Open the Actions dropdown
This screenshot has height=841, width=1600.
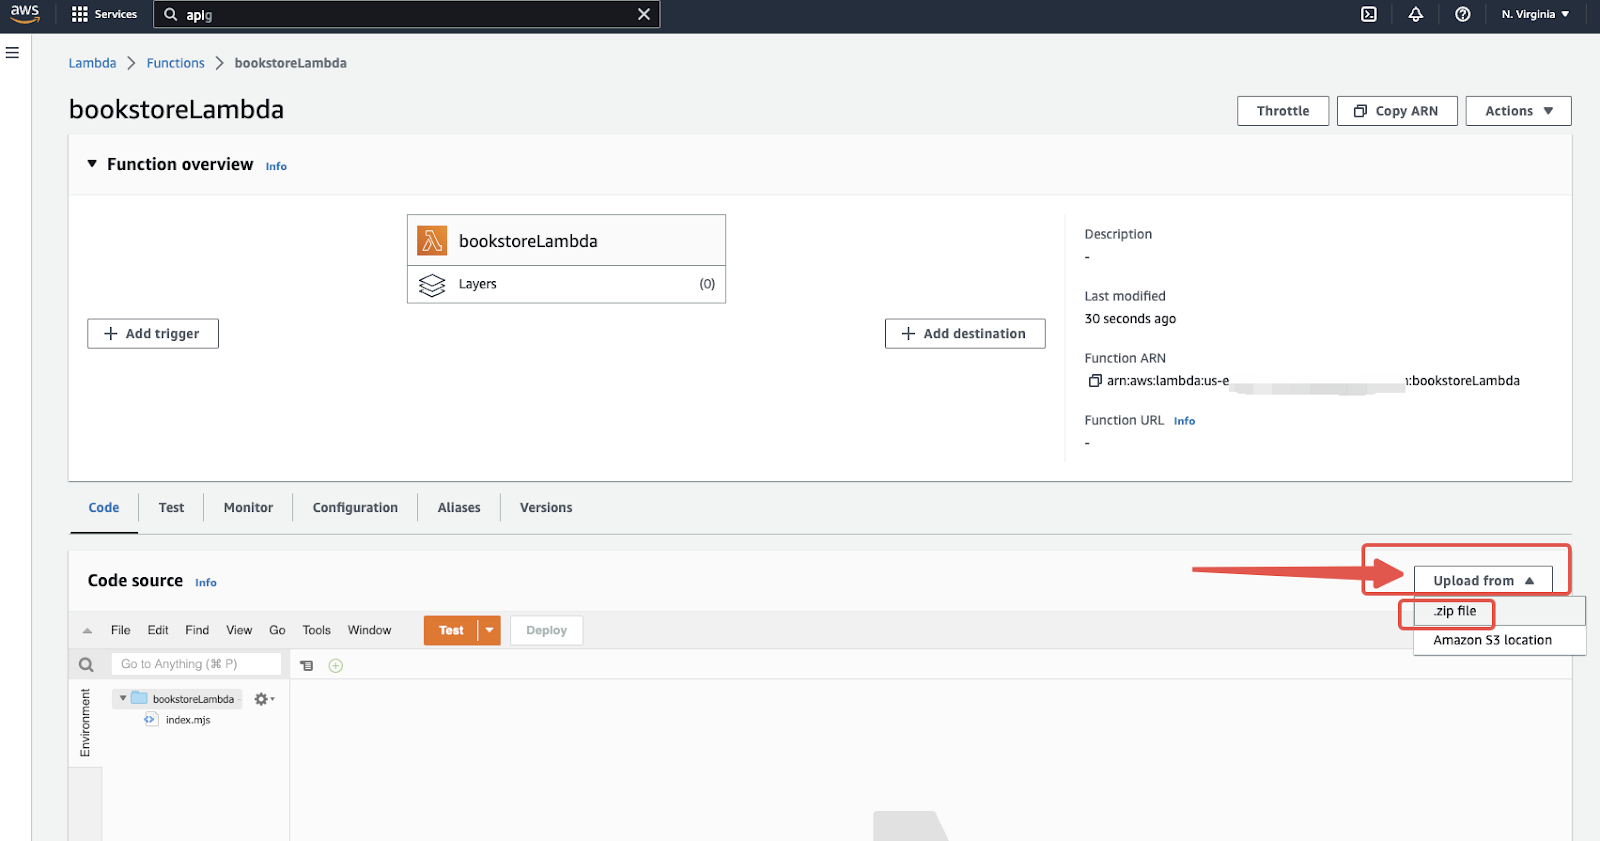(1518, 111)
